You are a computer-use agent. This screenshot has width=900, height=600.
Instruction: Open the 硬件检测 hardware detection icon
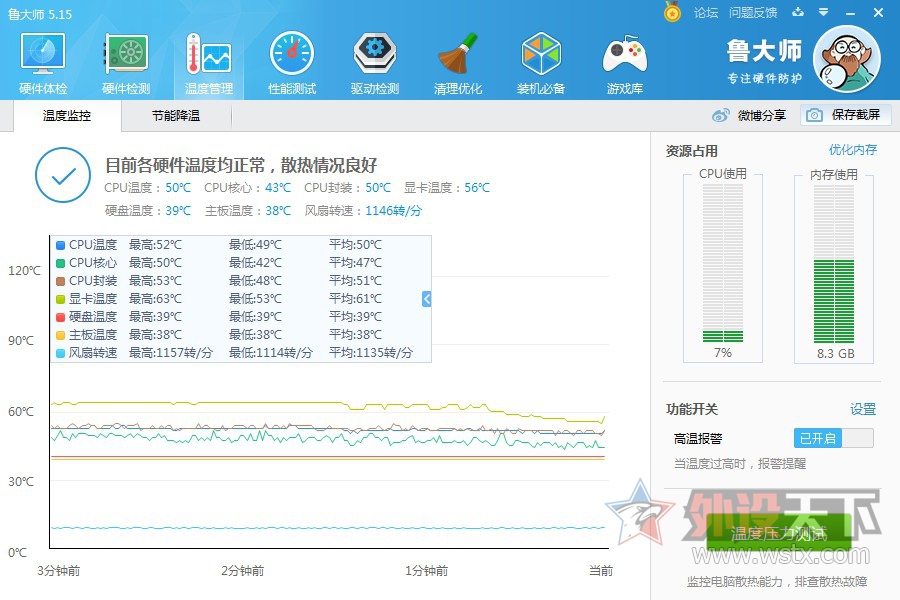(126, 63)
